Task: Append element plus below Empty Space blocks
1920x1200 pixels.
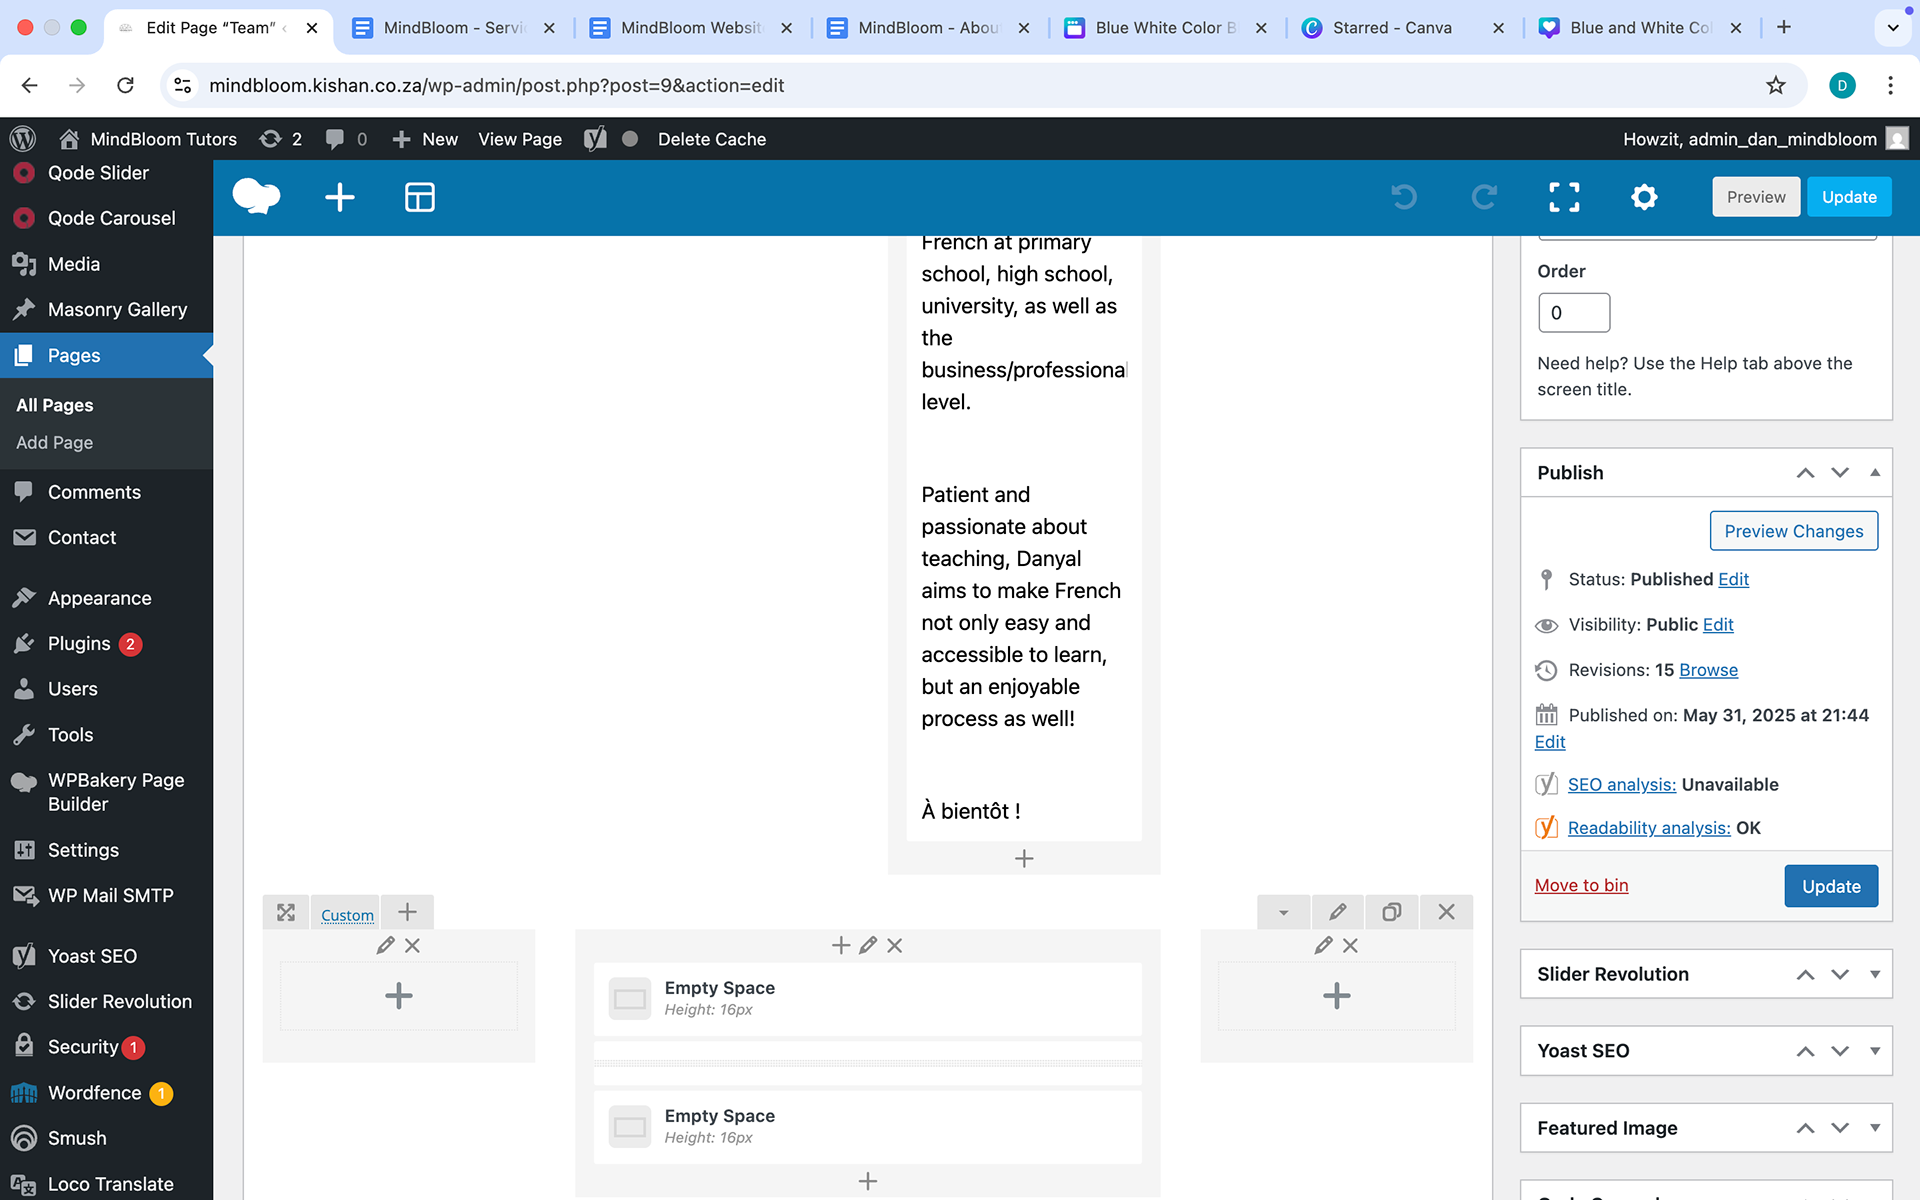Action: (x=868, y=1181)
